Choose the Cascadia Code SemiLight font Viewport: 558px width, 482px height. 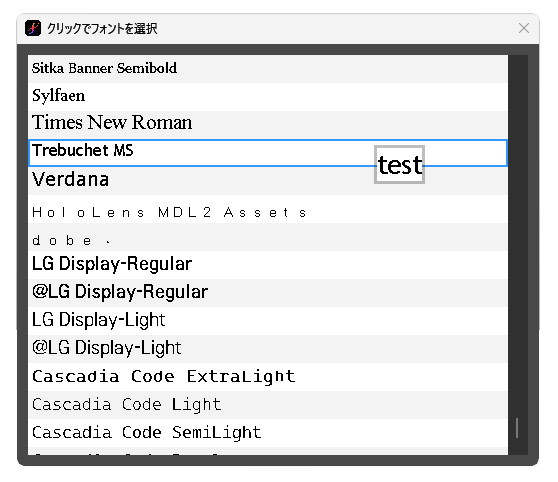(268, 433)
